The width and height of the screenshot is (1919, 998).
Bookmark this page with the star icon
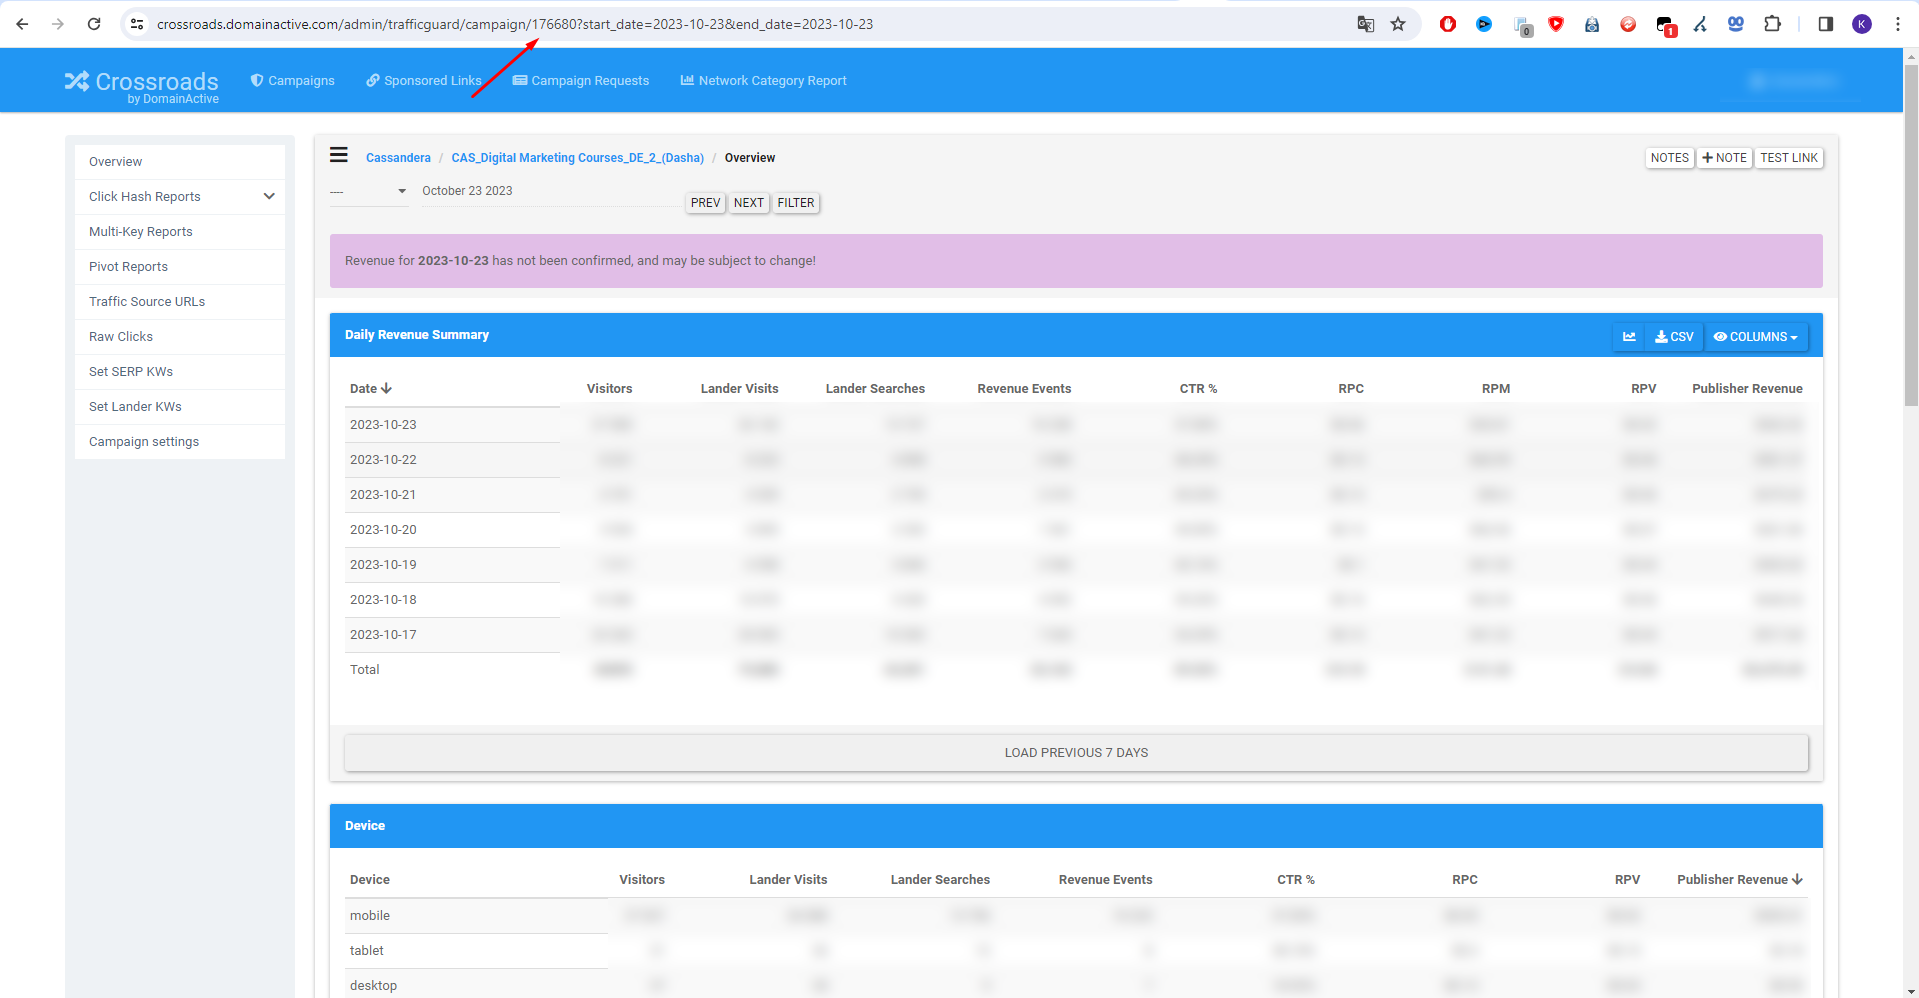click(1398, 24)
